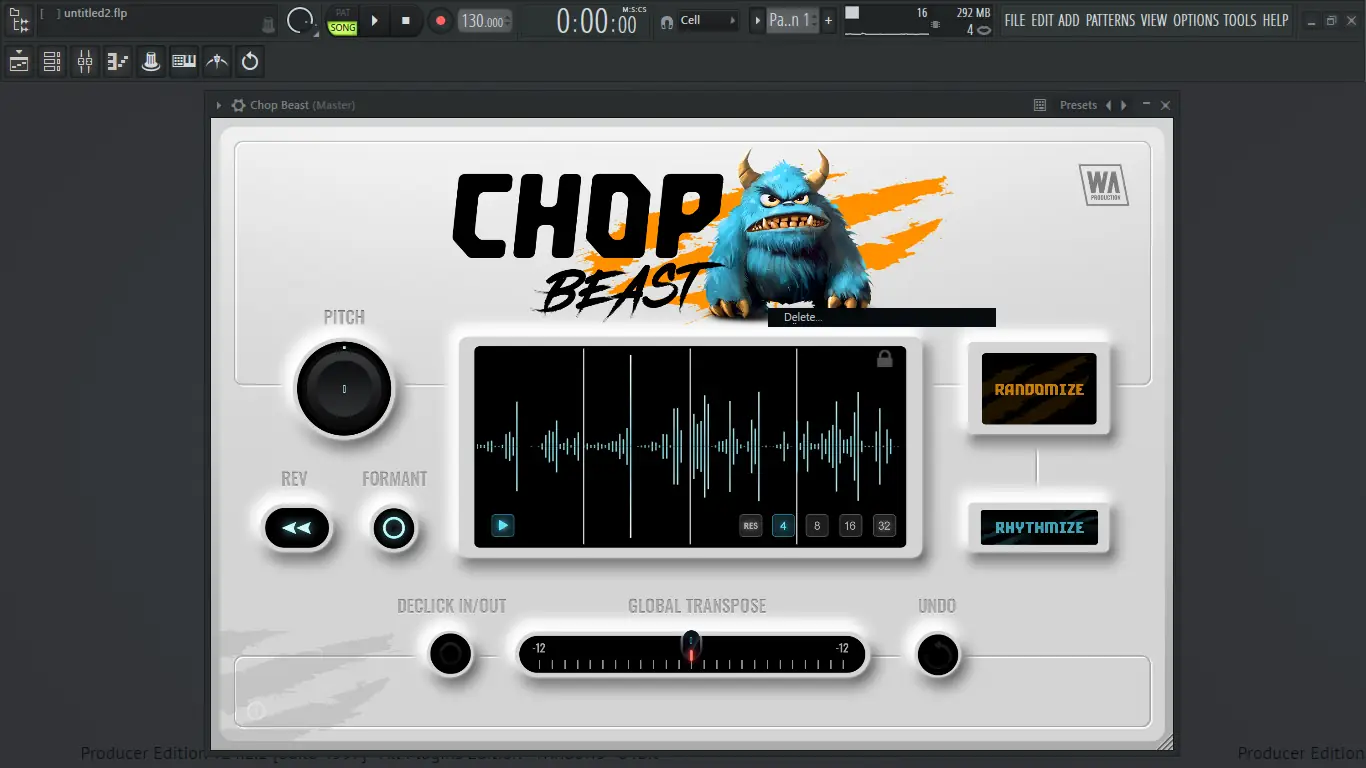Open the Presets dropdown

pyautogui.click(x=1078, y=105)
